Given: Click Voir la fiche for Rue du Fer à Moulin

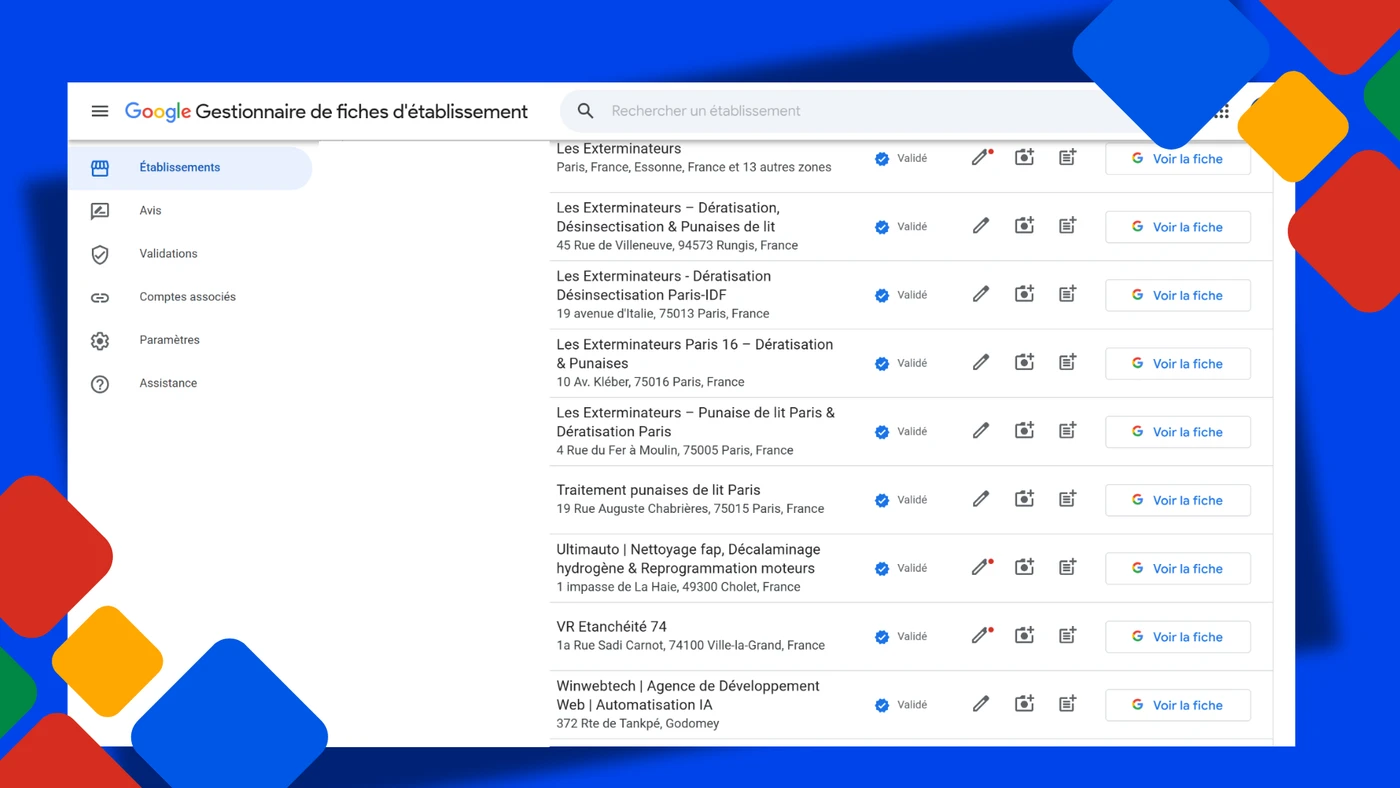Looking at the screenshot, I should click(1178, 432).
